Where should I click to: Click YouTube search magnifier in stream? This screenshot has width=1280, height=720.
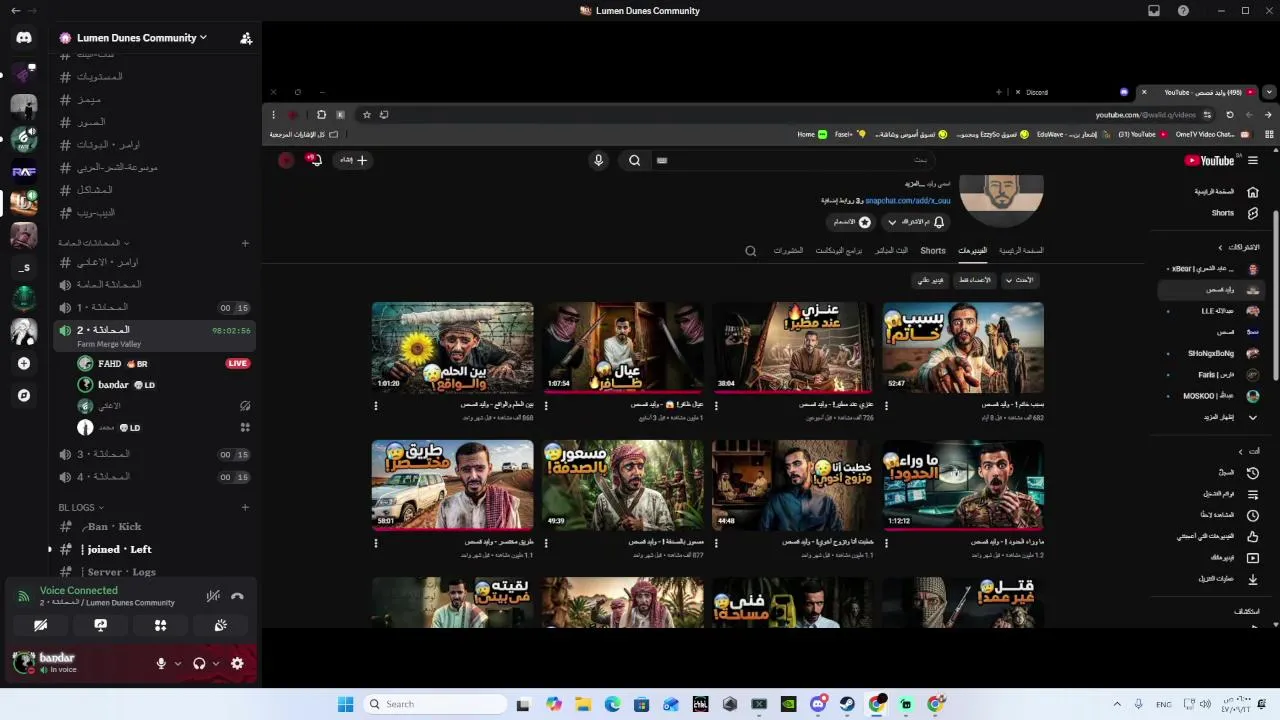tap(634, 160)
